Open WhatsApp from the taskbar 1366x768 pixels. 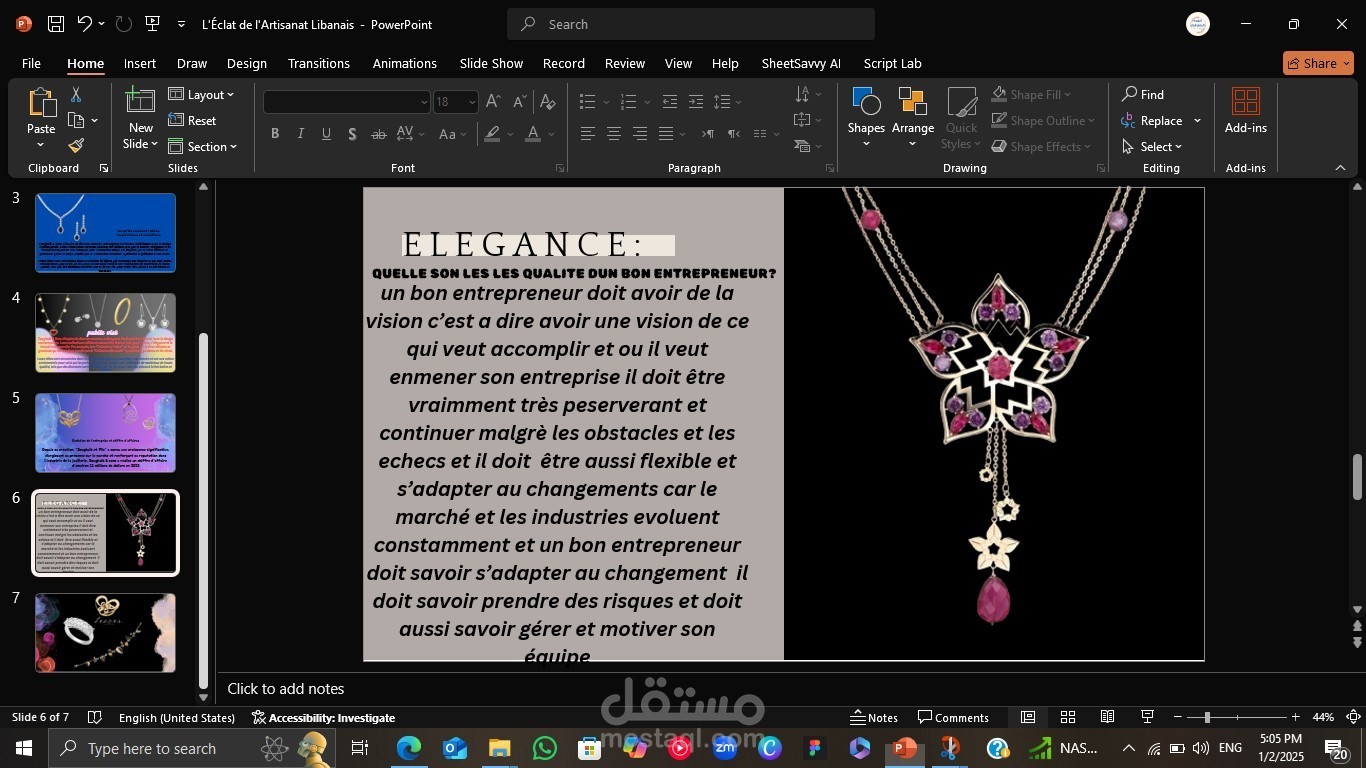[x=544, y=748]
